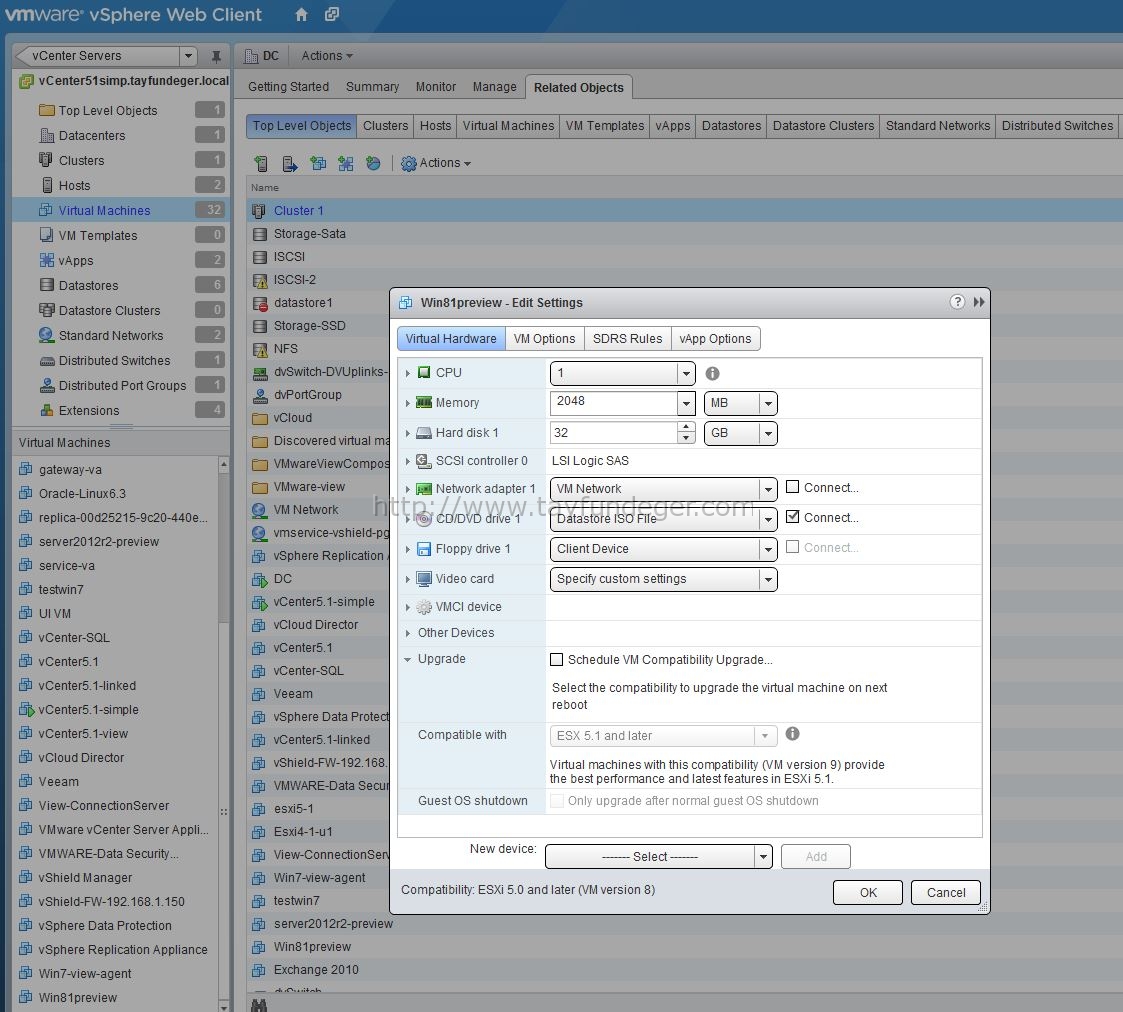Viewport: 1123px width, 1012px height.
Task: Click the Memory value field 2048
Action: coord(613,401)
